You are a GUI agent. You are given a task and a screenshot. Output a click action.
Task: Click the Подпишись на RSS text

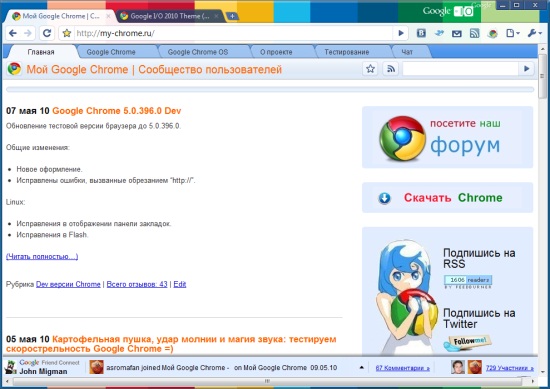click(479, 258)
